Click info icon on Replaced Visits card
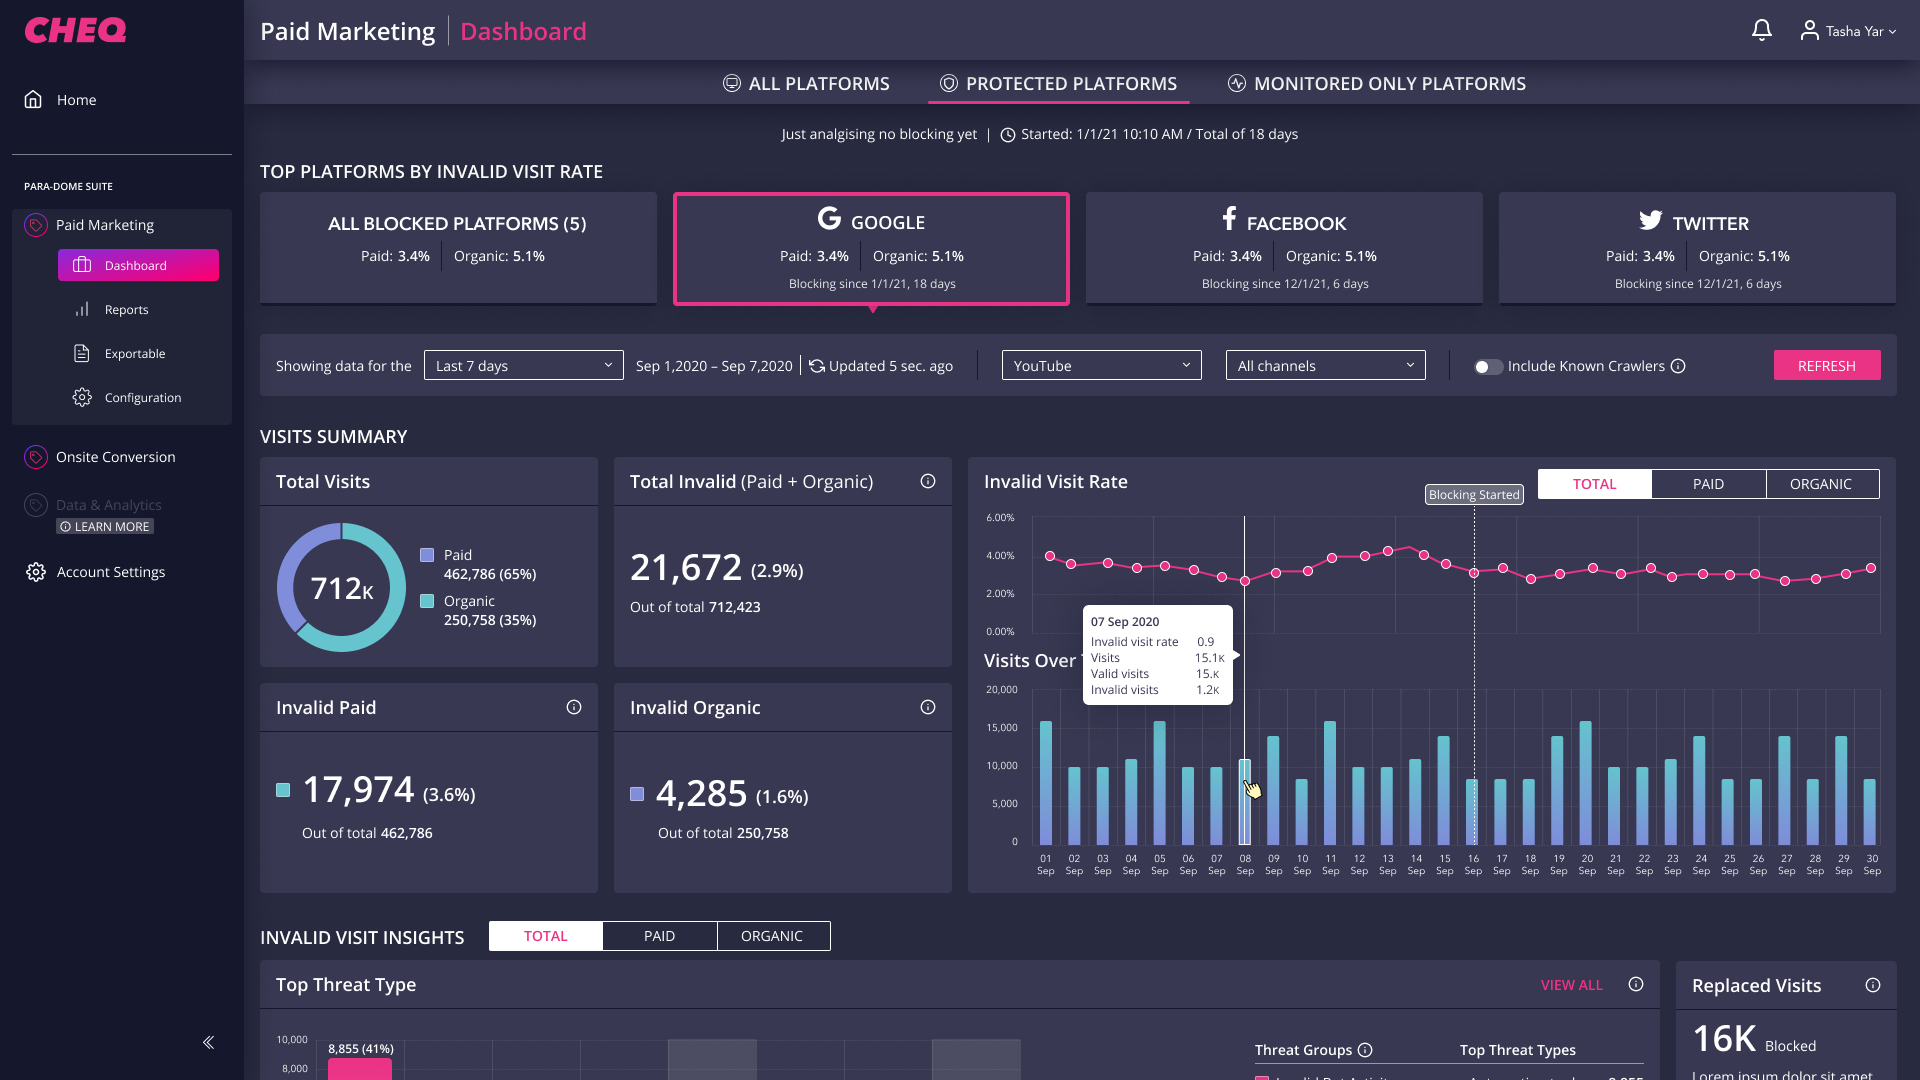Screen dimensions: 1920x1080 coord(1873,985)
